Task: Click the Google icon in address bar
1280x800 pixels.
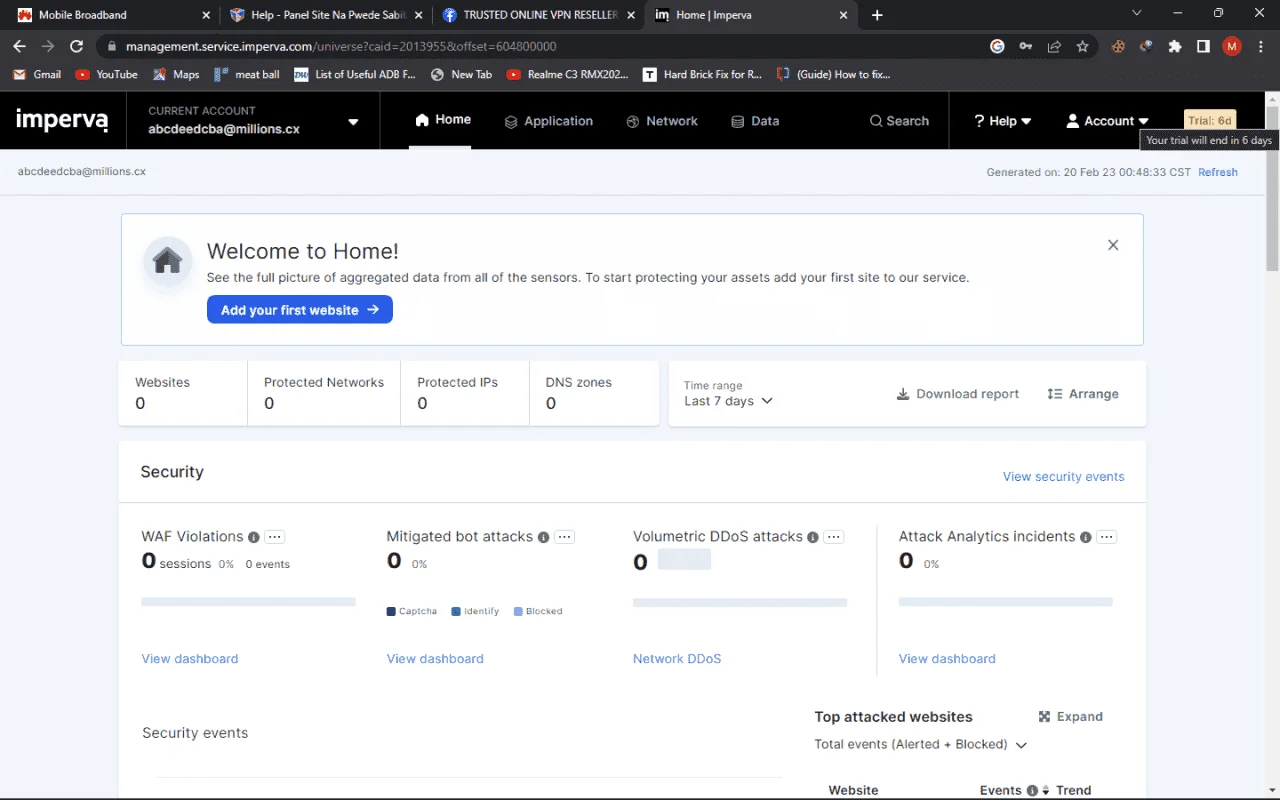Action: pyautogui.click(x=997, y=46)
